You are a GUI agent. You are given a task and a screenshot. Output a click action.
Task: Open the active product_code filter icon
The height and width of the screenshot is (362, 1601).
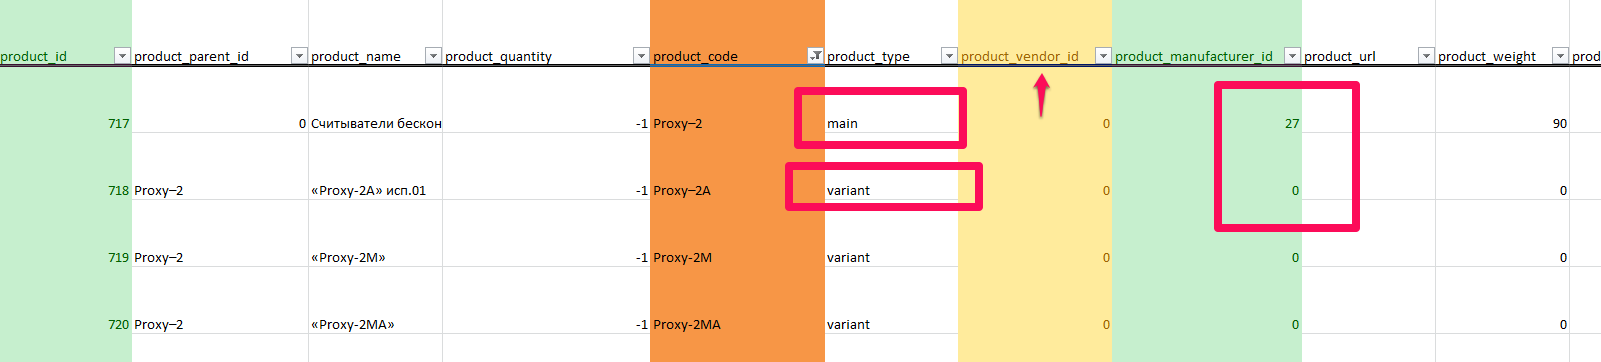tap(816, 56)
